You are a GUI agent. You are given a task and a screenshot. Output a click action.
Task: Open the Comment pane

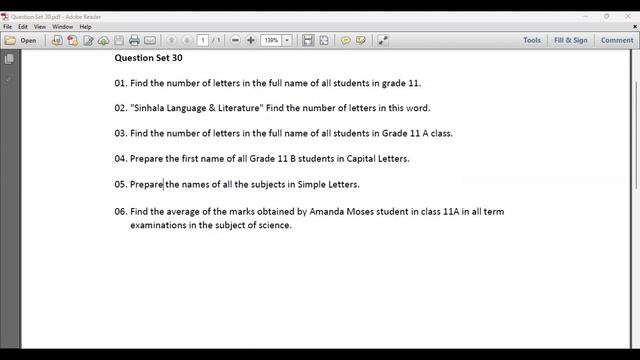(617, 40)
